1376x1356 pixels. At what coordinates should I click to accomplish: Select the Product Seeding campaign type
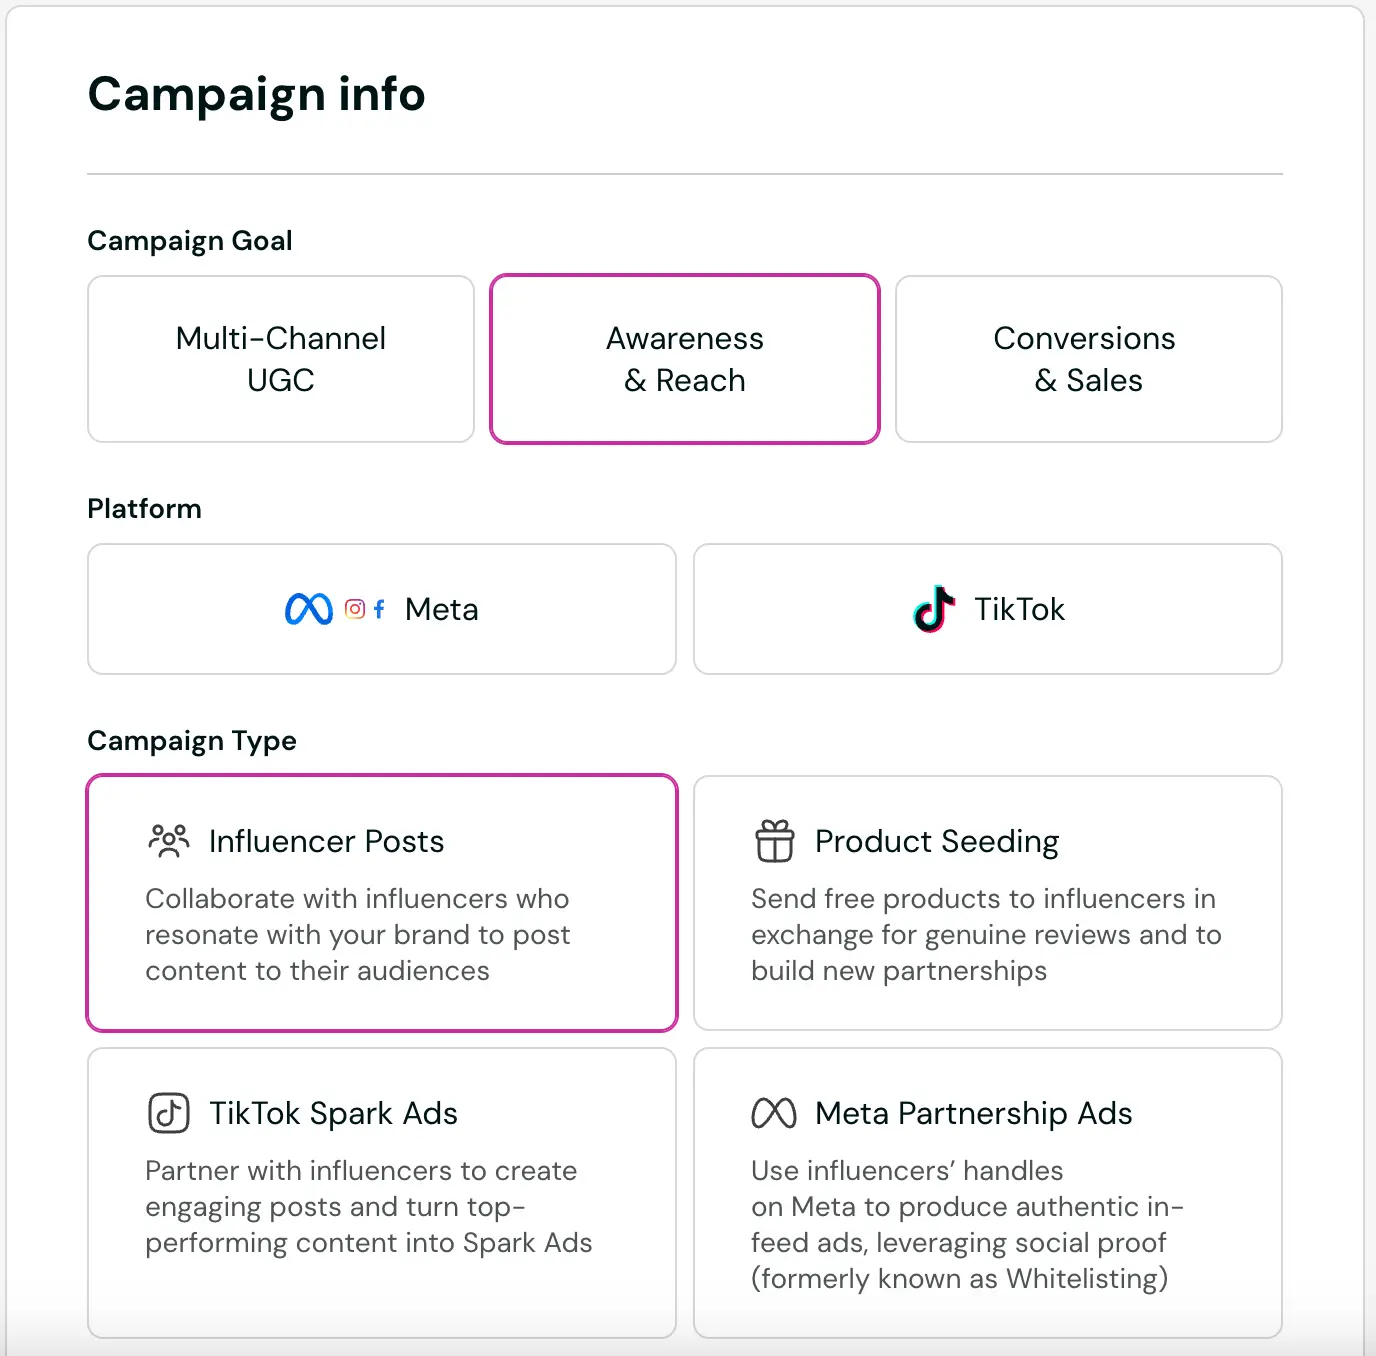[987, 902]
